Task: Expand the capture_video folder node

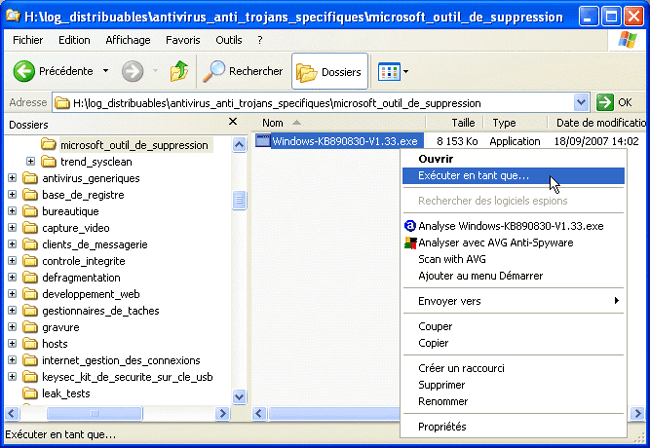Action: pyautogui.click(x=12, y=228)
